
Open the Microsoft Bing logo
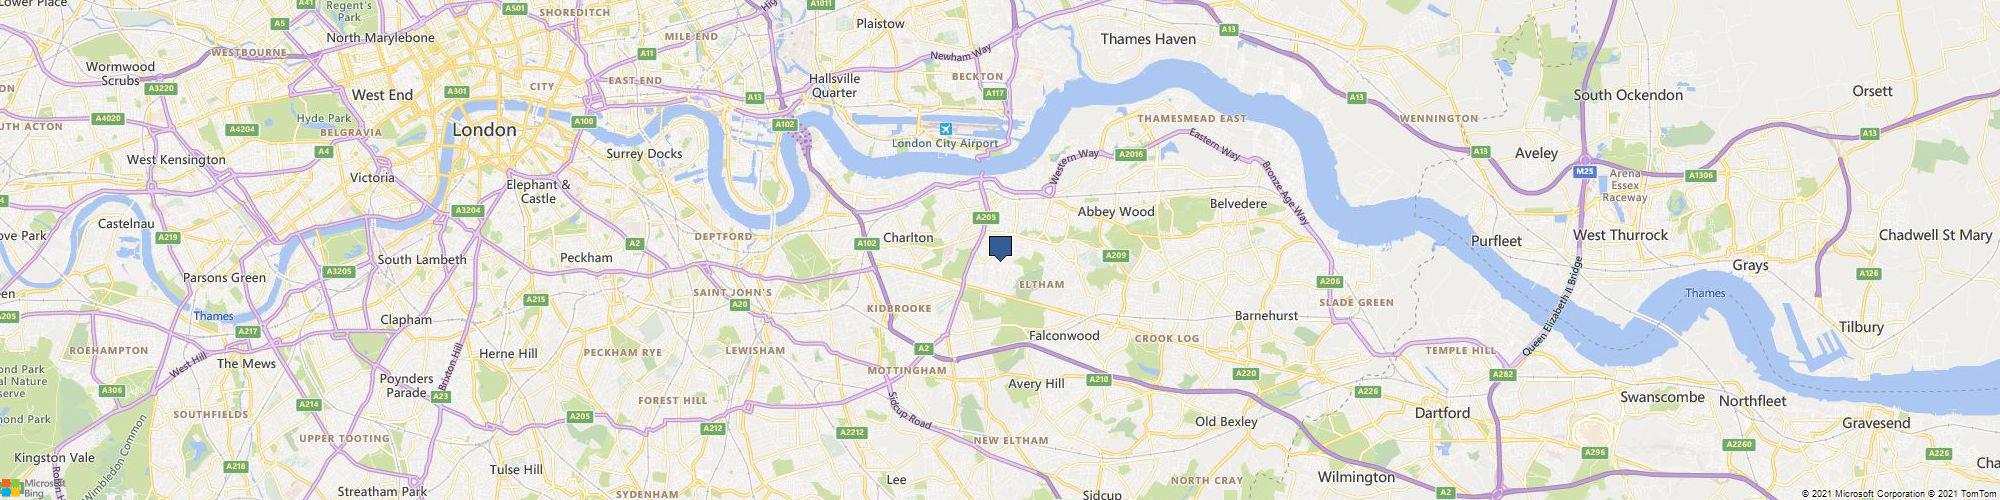(33, 487)
